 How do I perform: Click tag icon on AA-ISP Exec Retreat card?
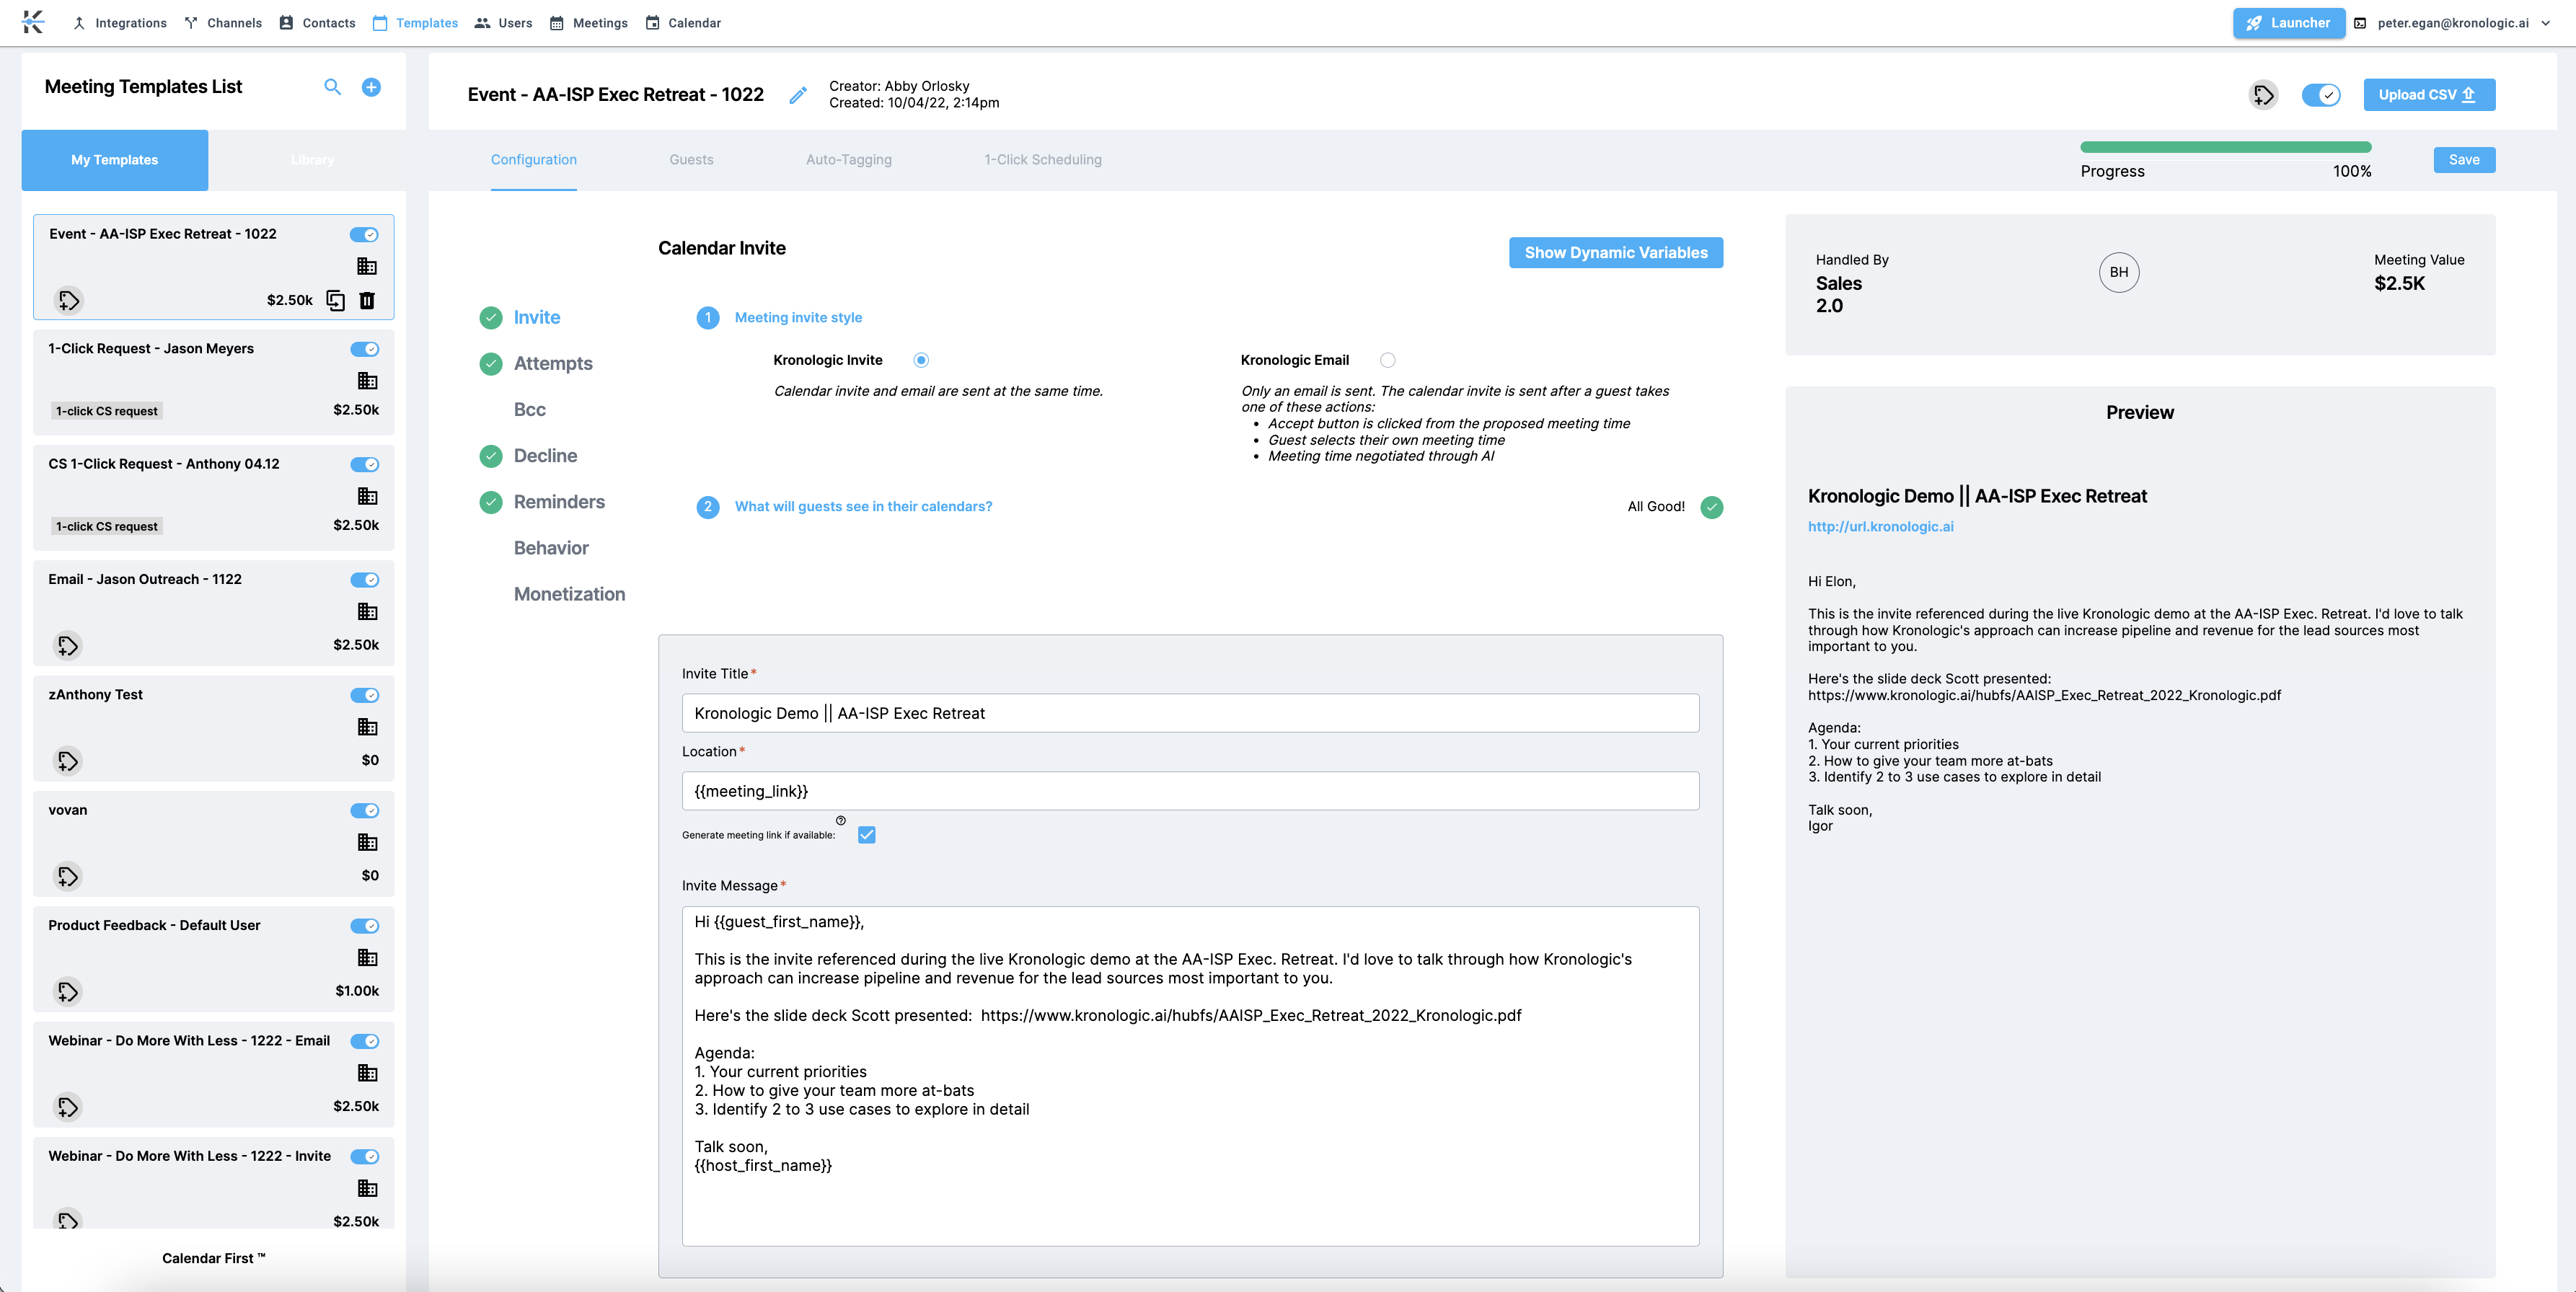pyautogui.click(x=68, y=300)
